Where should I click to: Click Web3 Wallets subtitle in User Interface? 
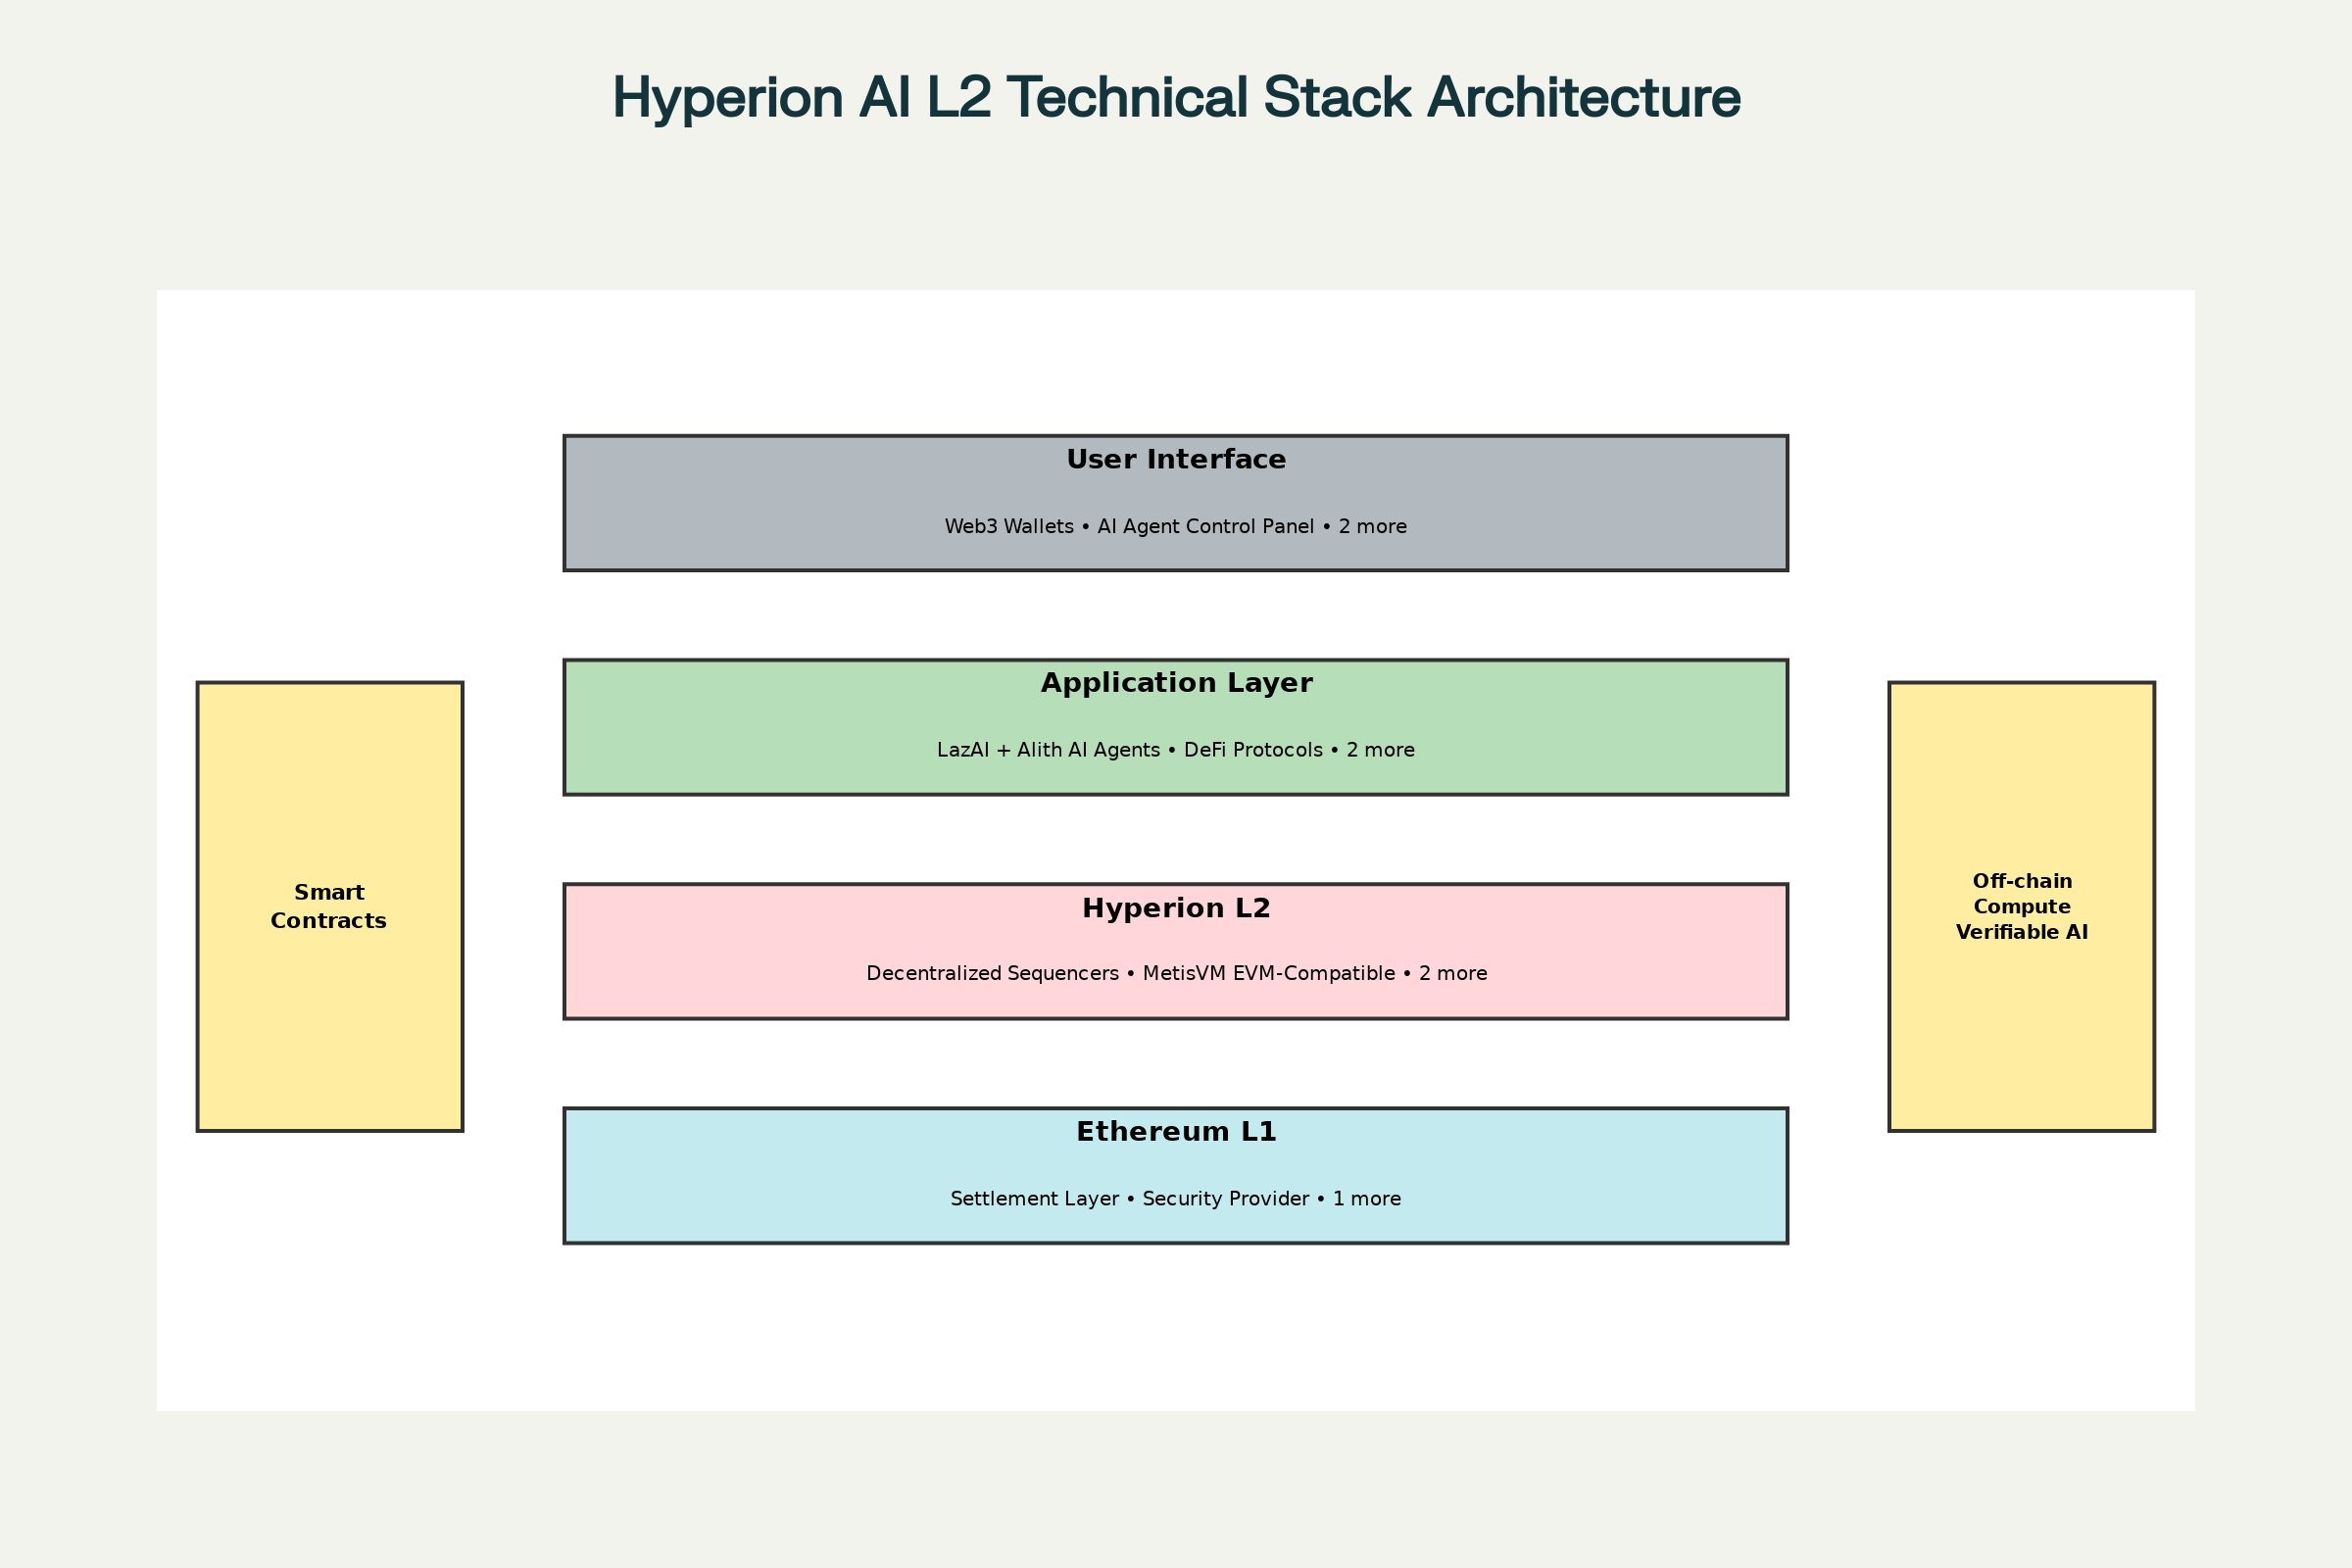[x=1009, y=527]
